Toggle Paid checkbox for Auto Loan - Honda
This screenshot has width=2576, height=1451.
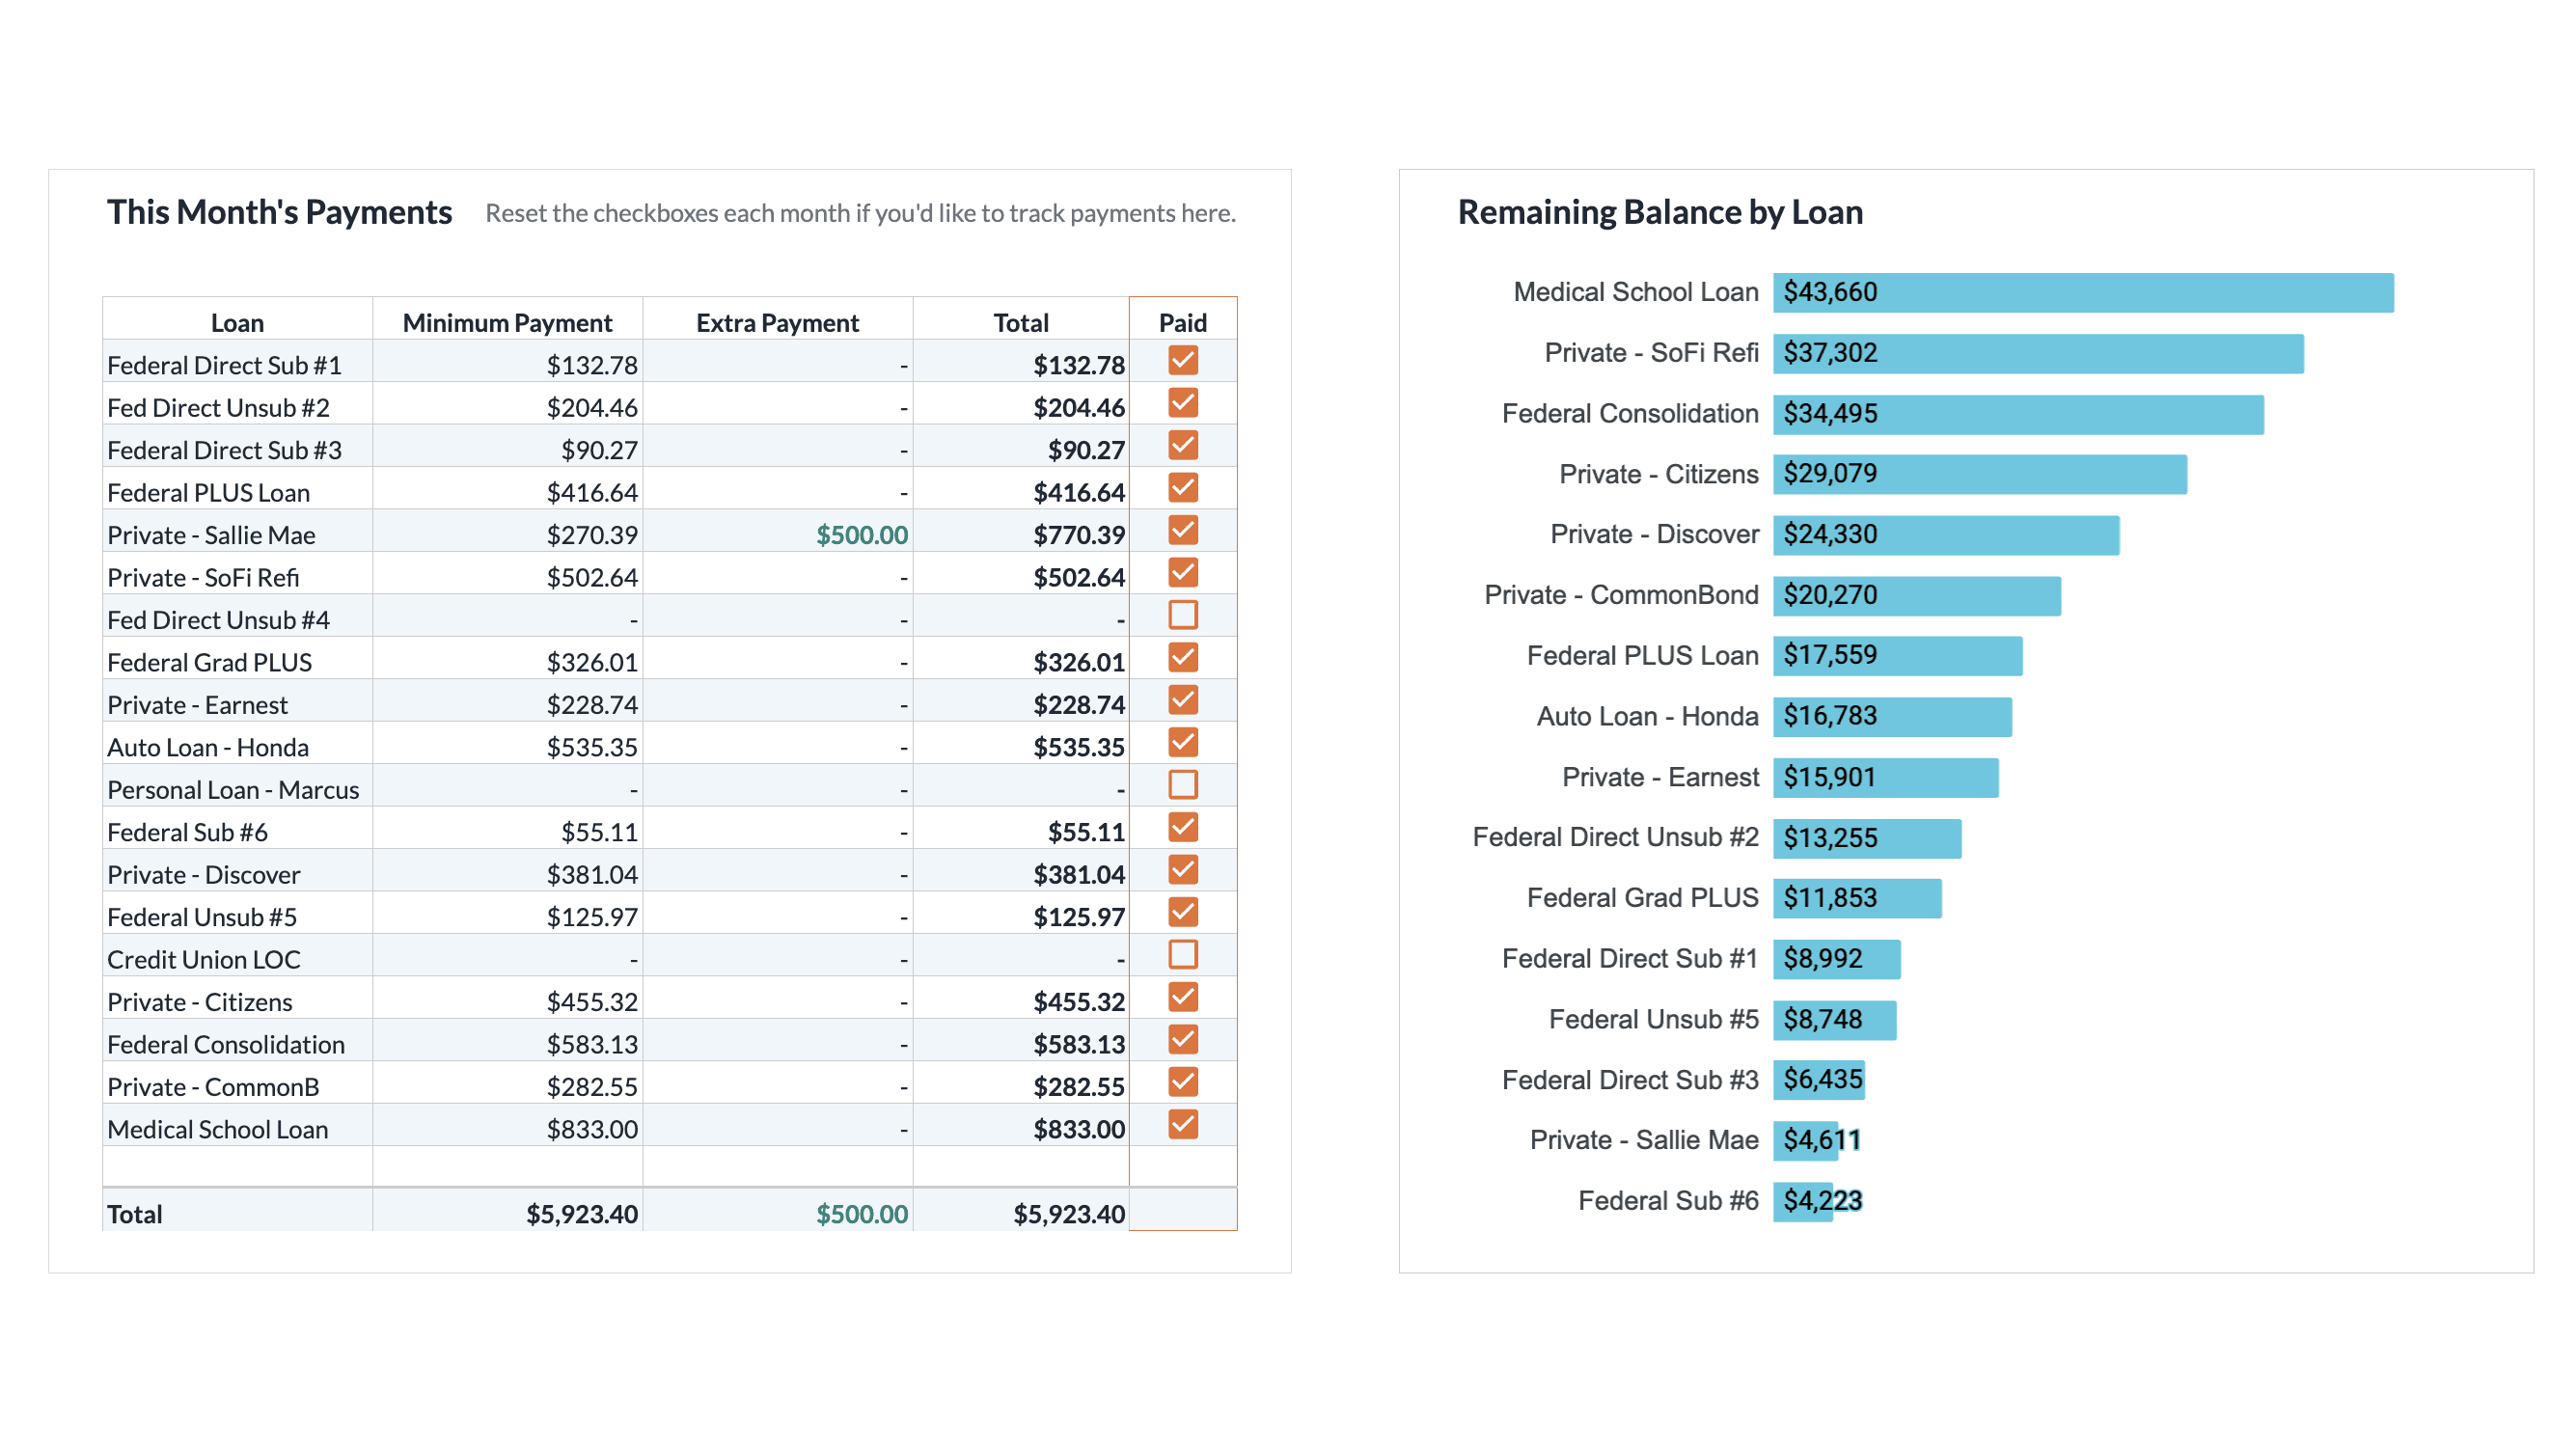(1182, 743)
